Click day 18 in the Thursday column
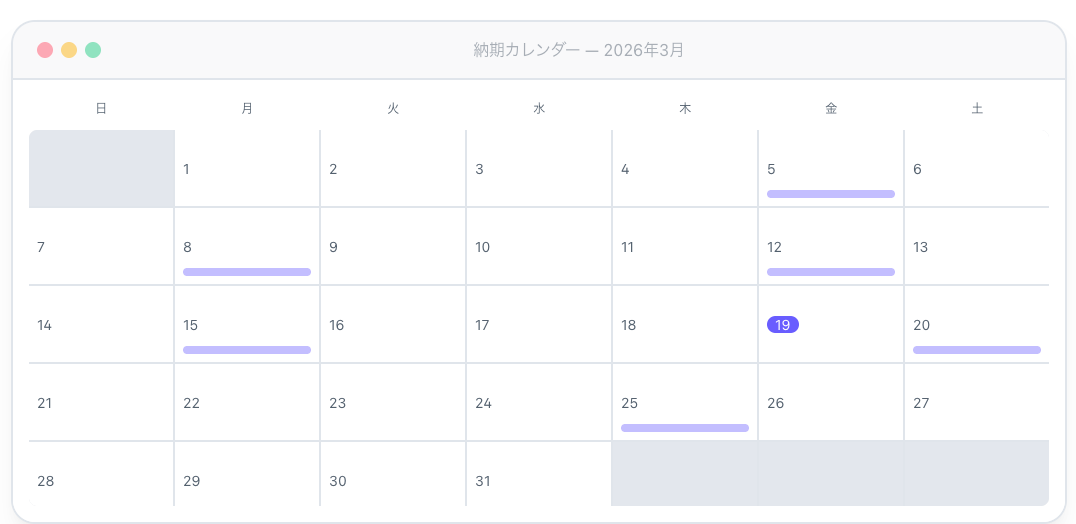 pyautogui.click(x=684, y=325)
